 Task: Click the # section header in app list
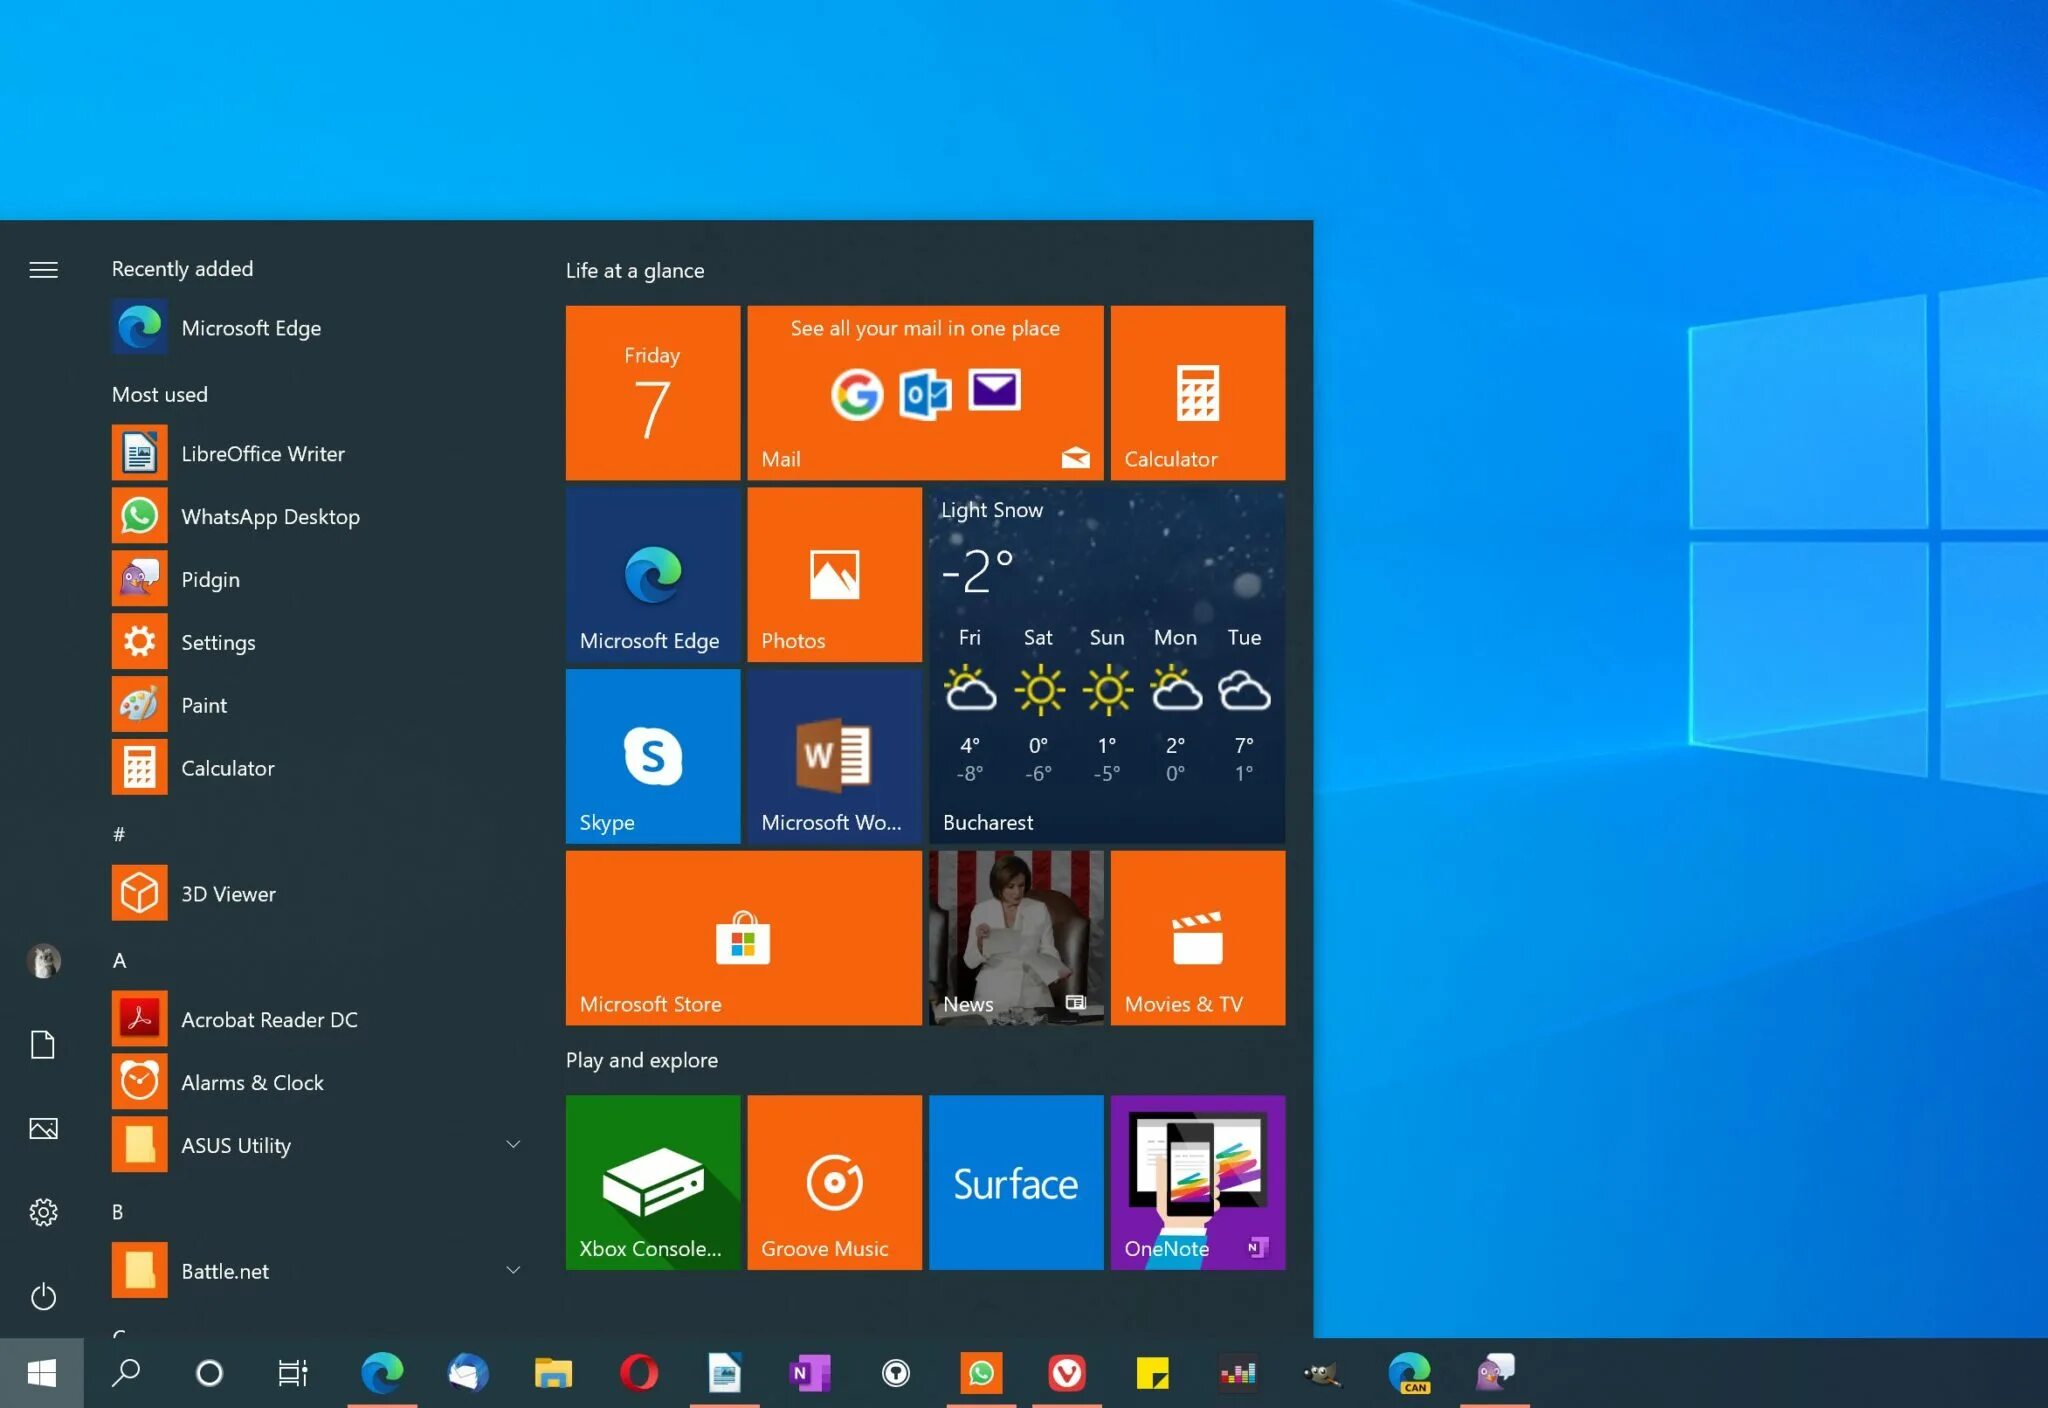[x=119, y=834]
